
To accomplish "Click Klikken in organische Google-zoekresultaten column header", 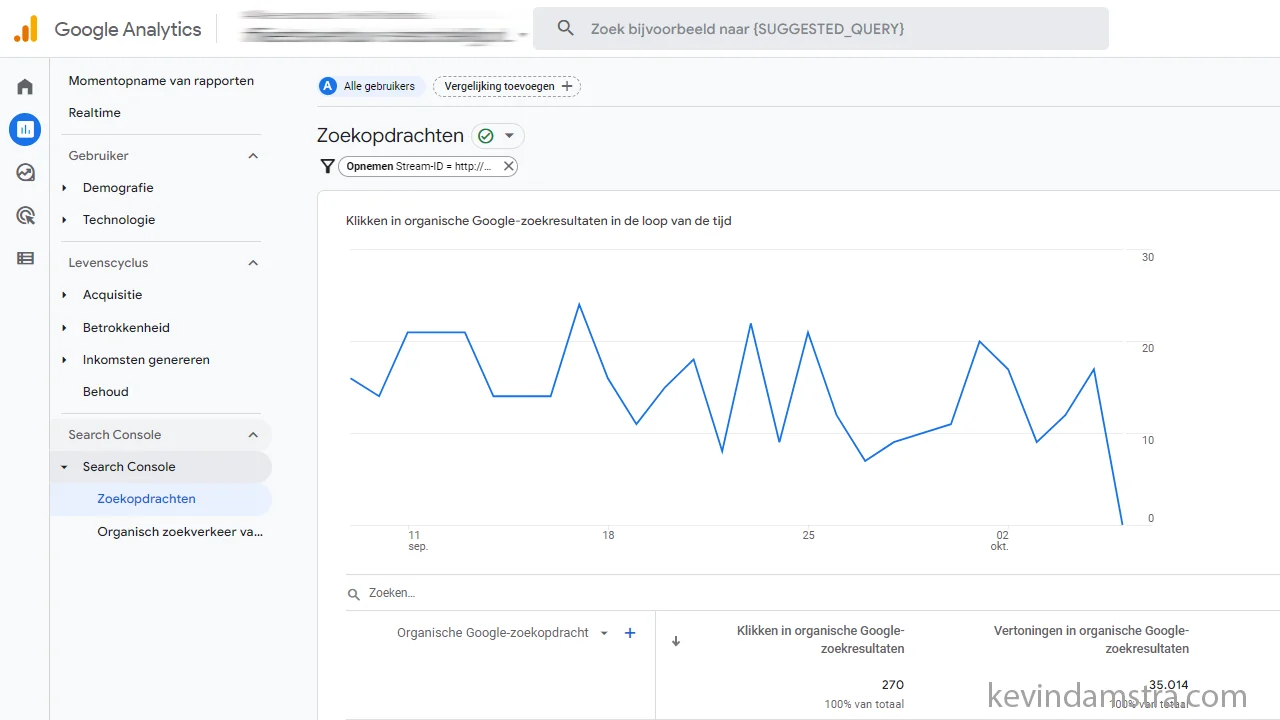I will (820, 640).
